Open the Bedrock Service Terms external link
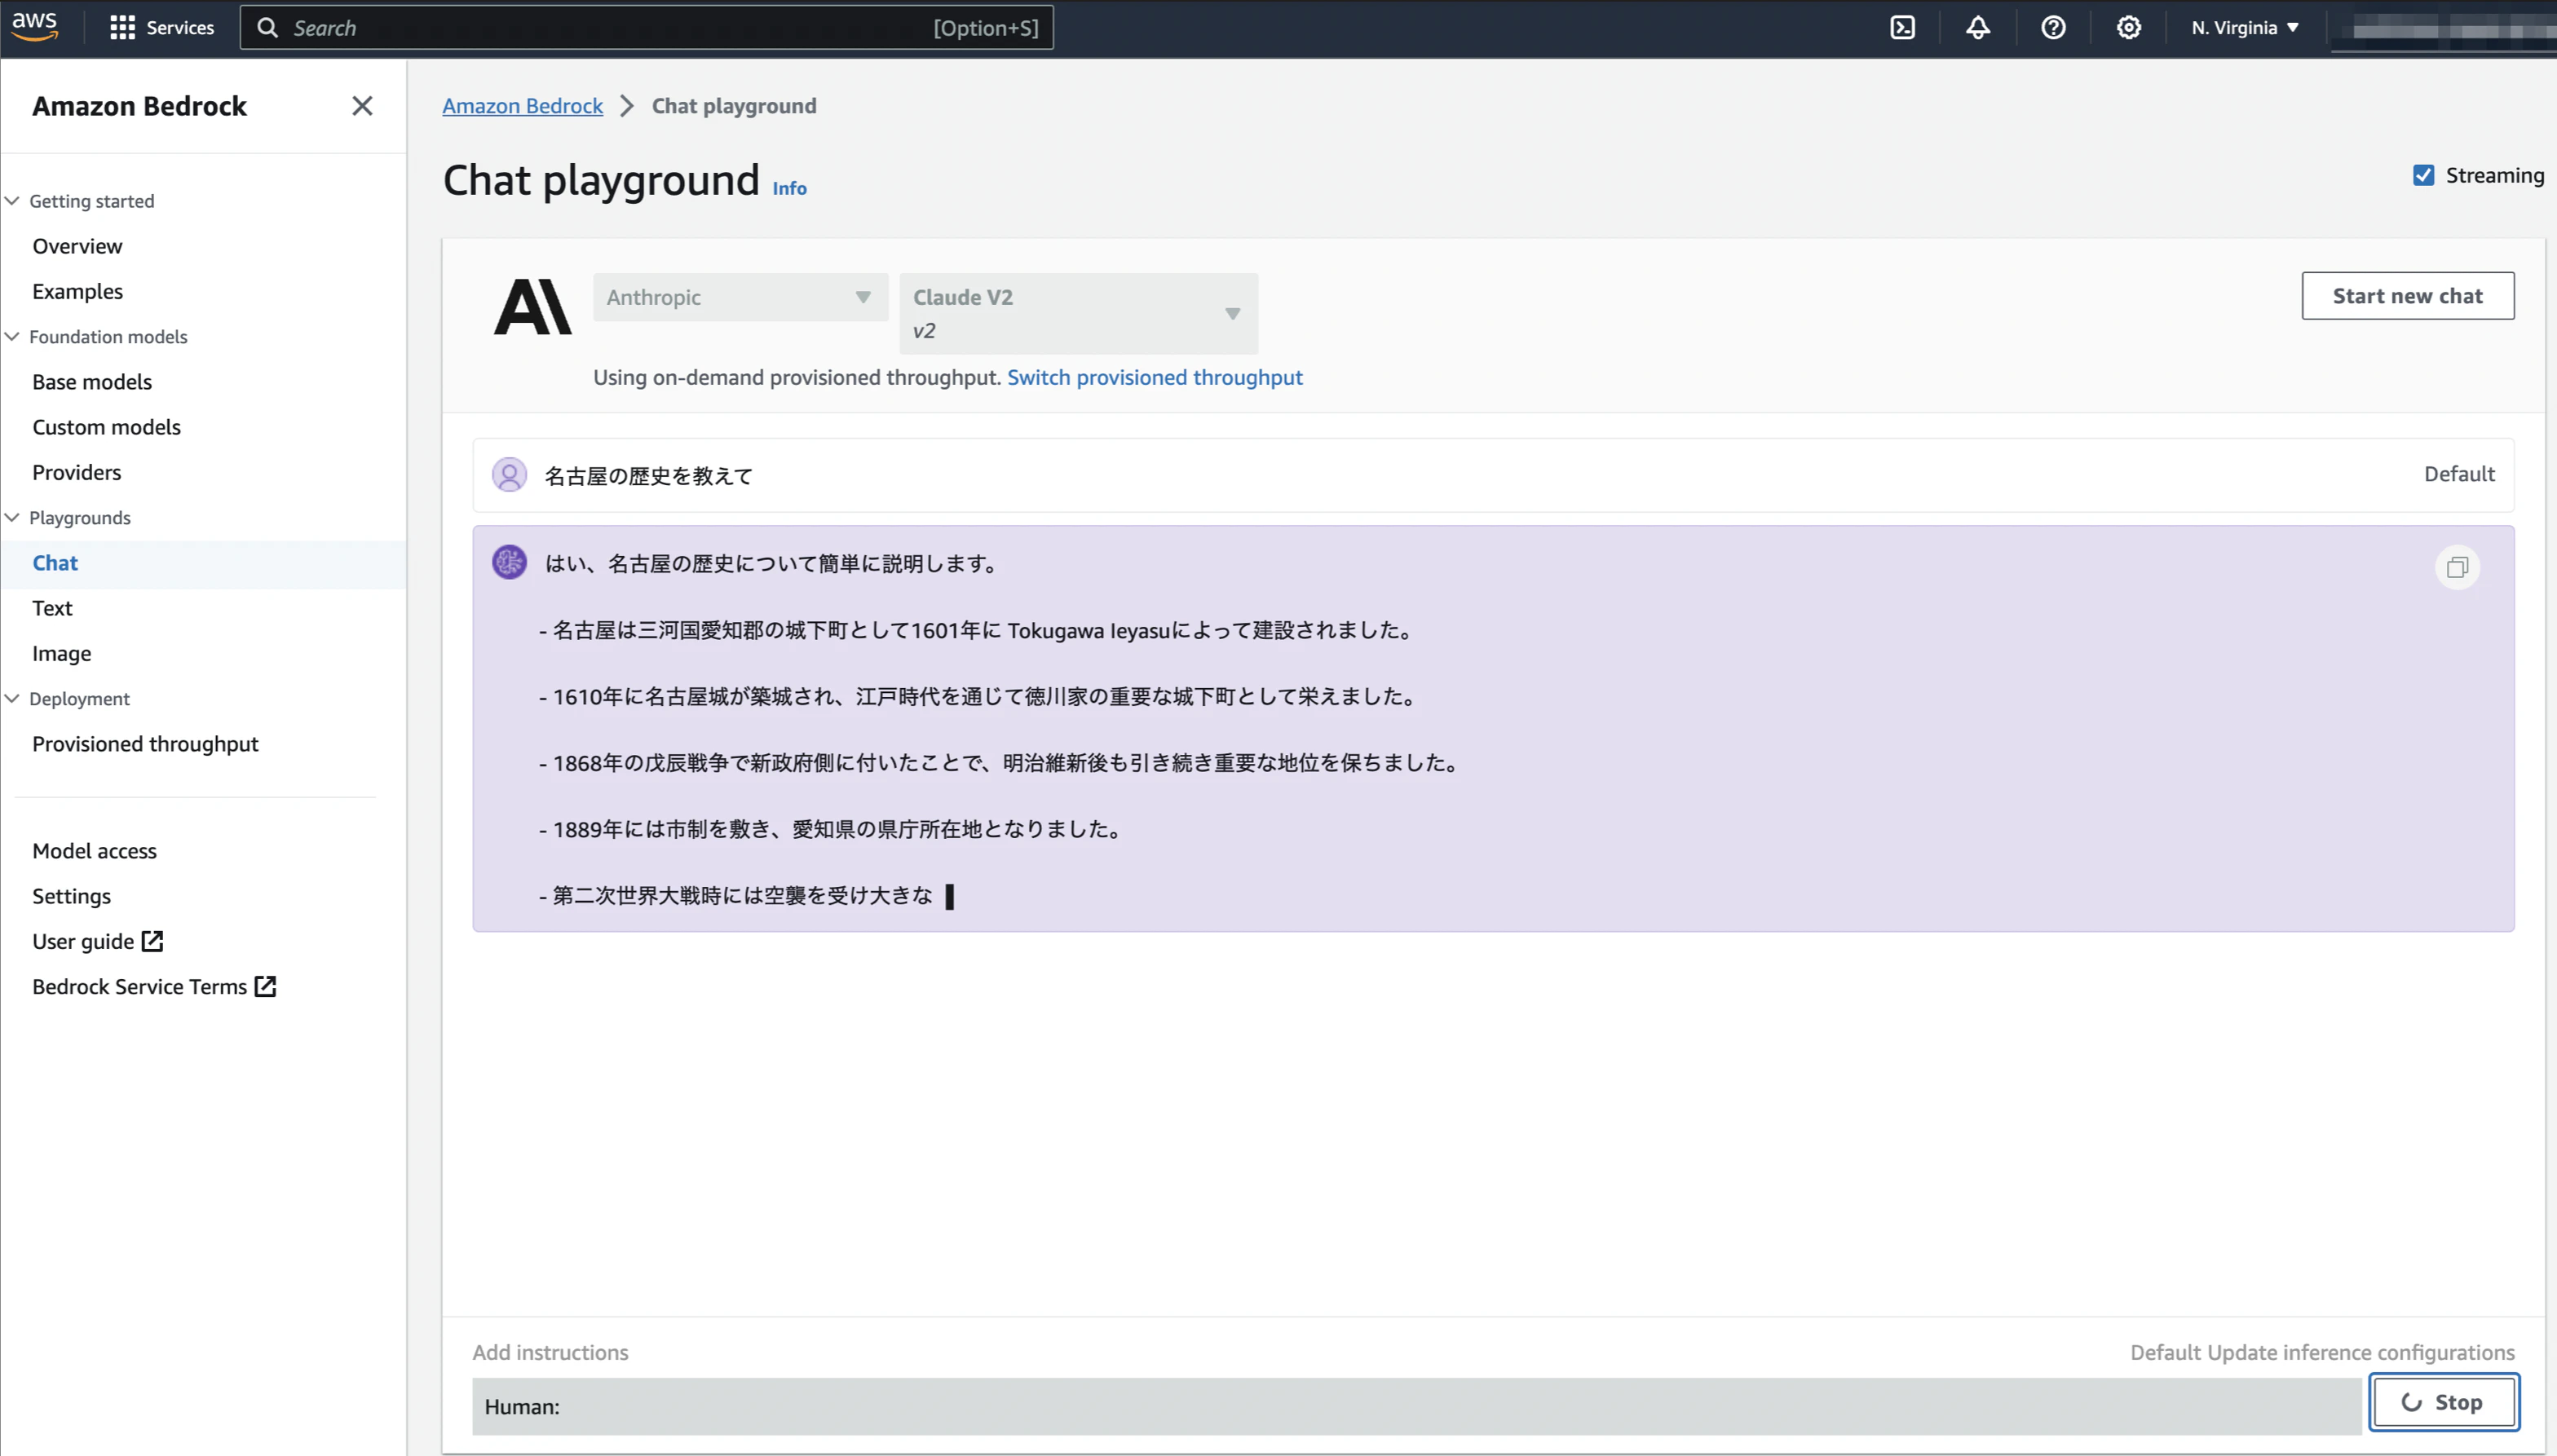Viewport: 2557px width, 1456px height. pyautogui.click(x=154, y=986)
